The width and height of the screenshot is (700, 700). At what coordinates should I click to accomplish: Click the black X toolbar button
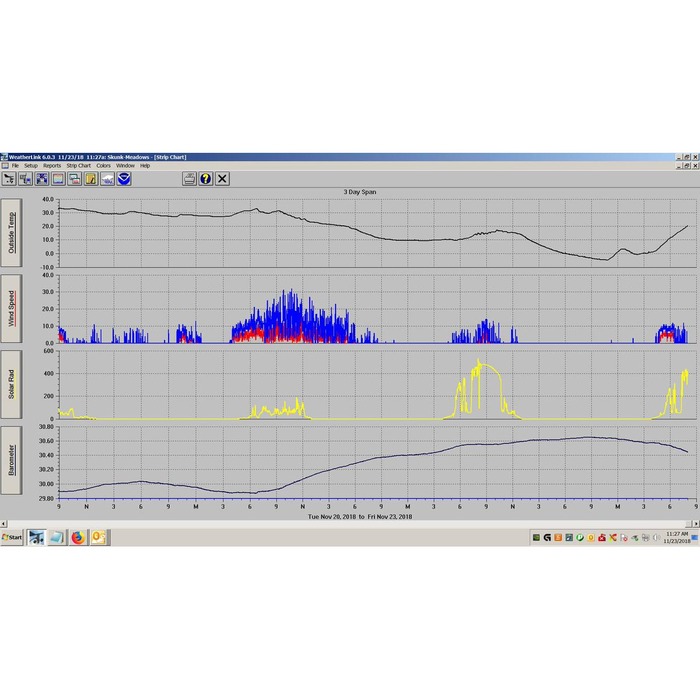[222, 179]
